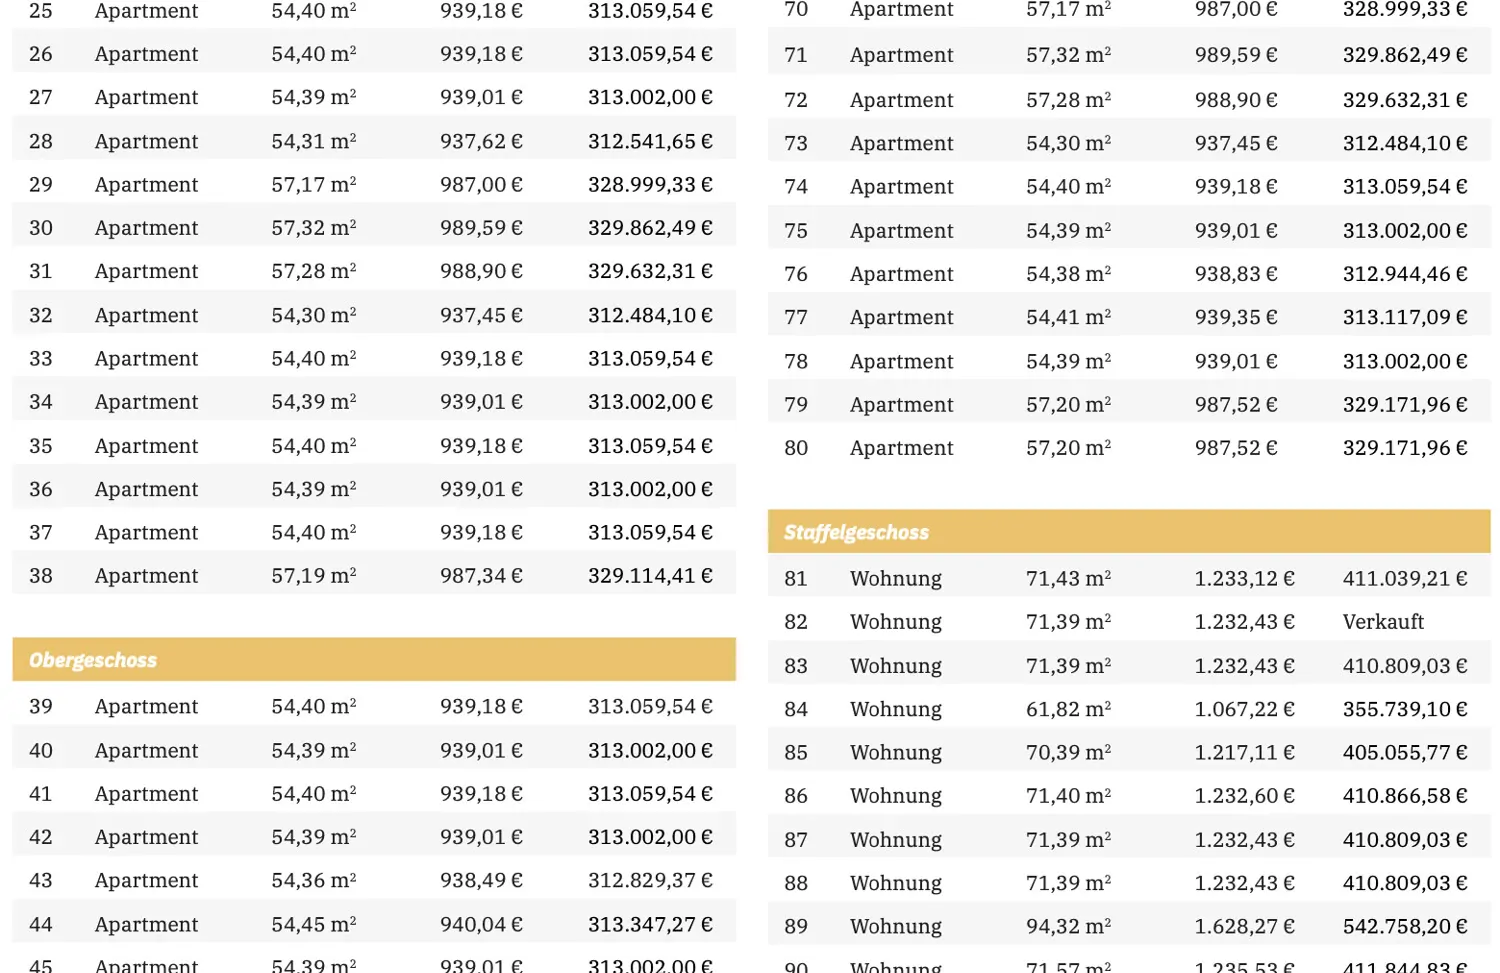
Task: Click the Staffelgeschoss section header
Action: click(x=856, y=532)
